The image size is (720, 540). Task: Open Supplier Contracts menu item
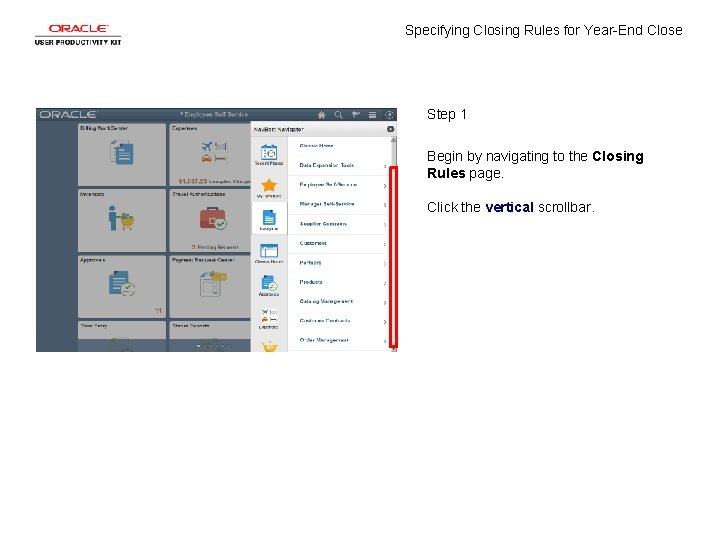[x=338, y=224]
